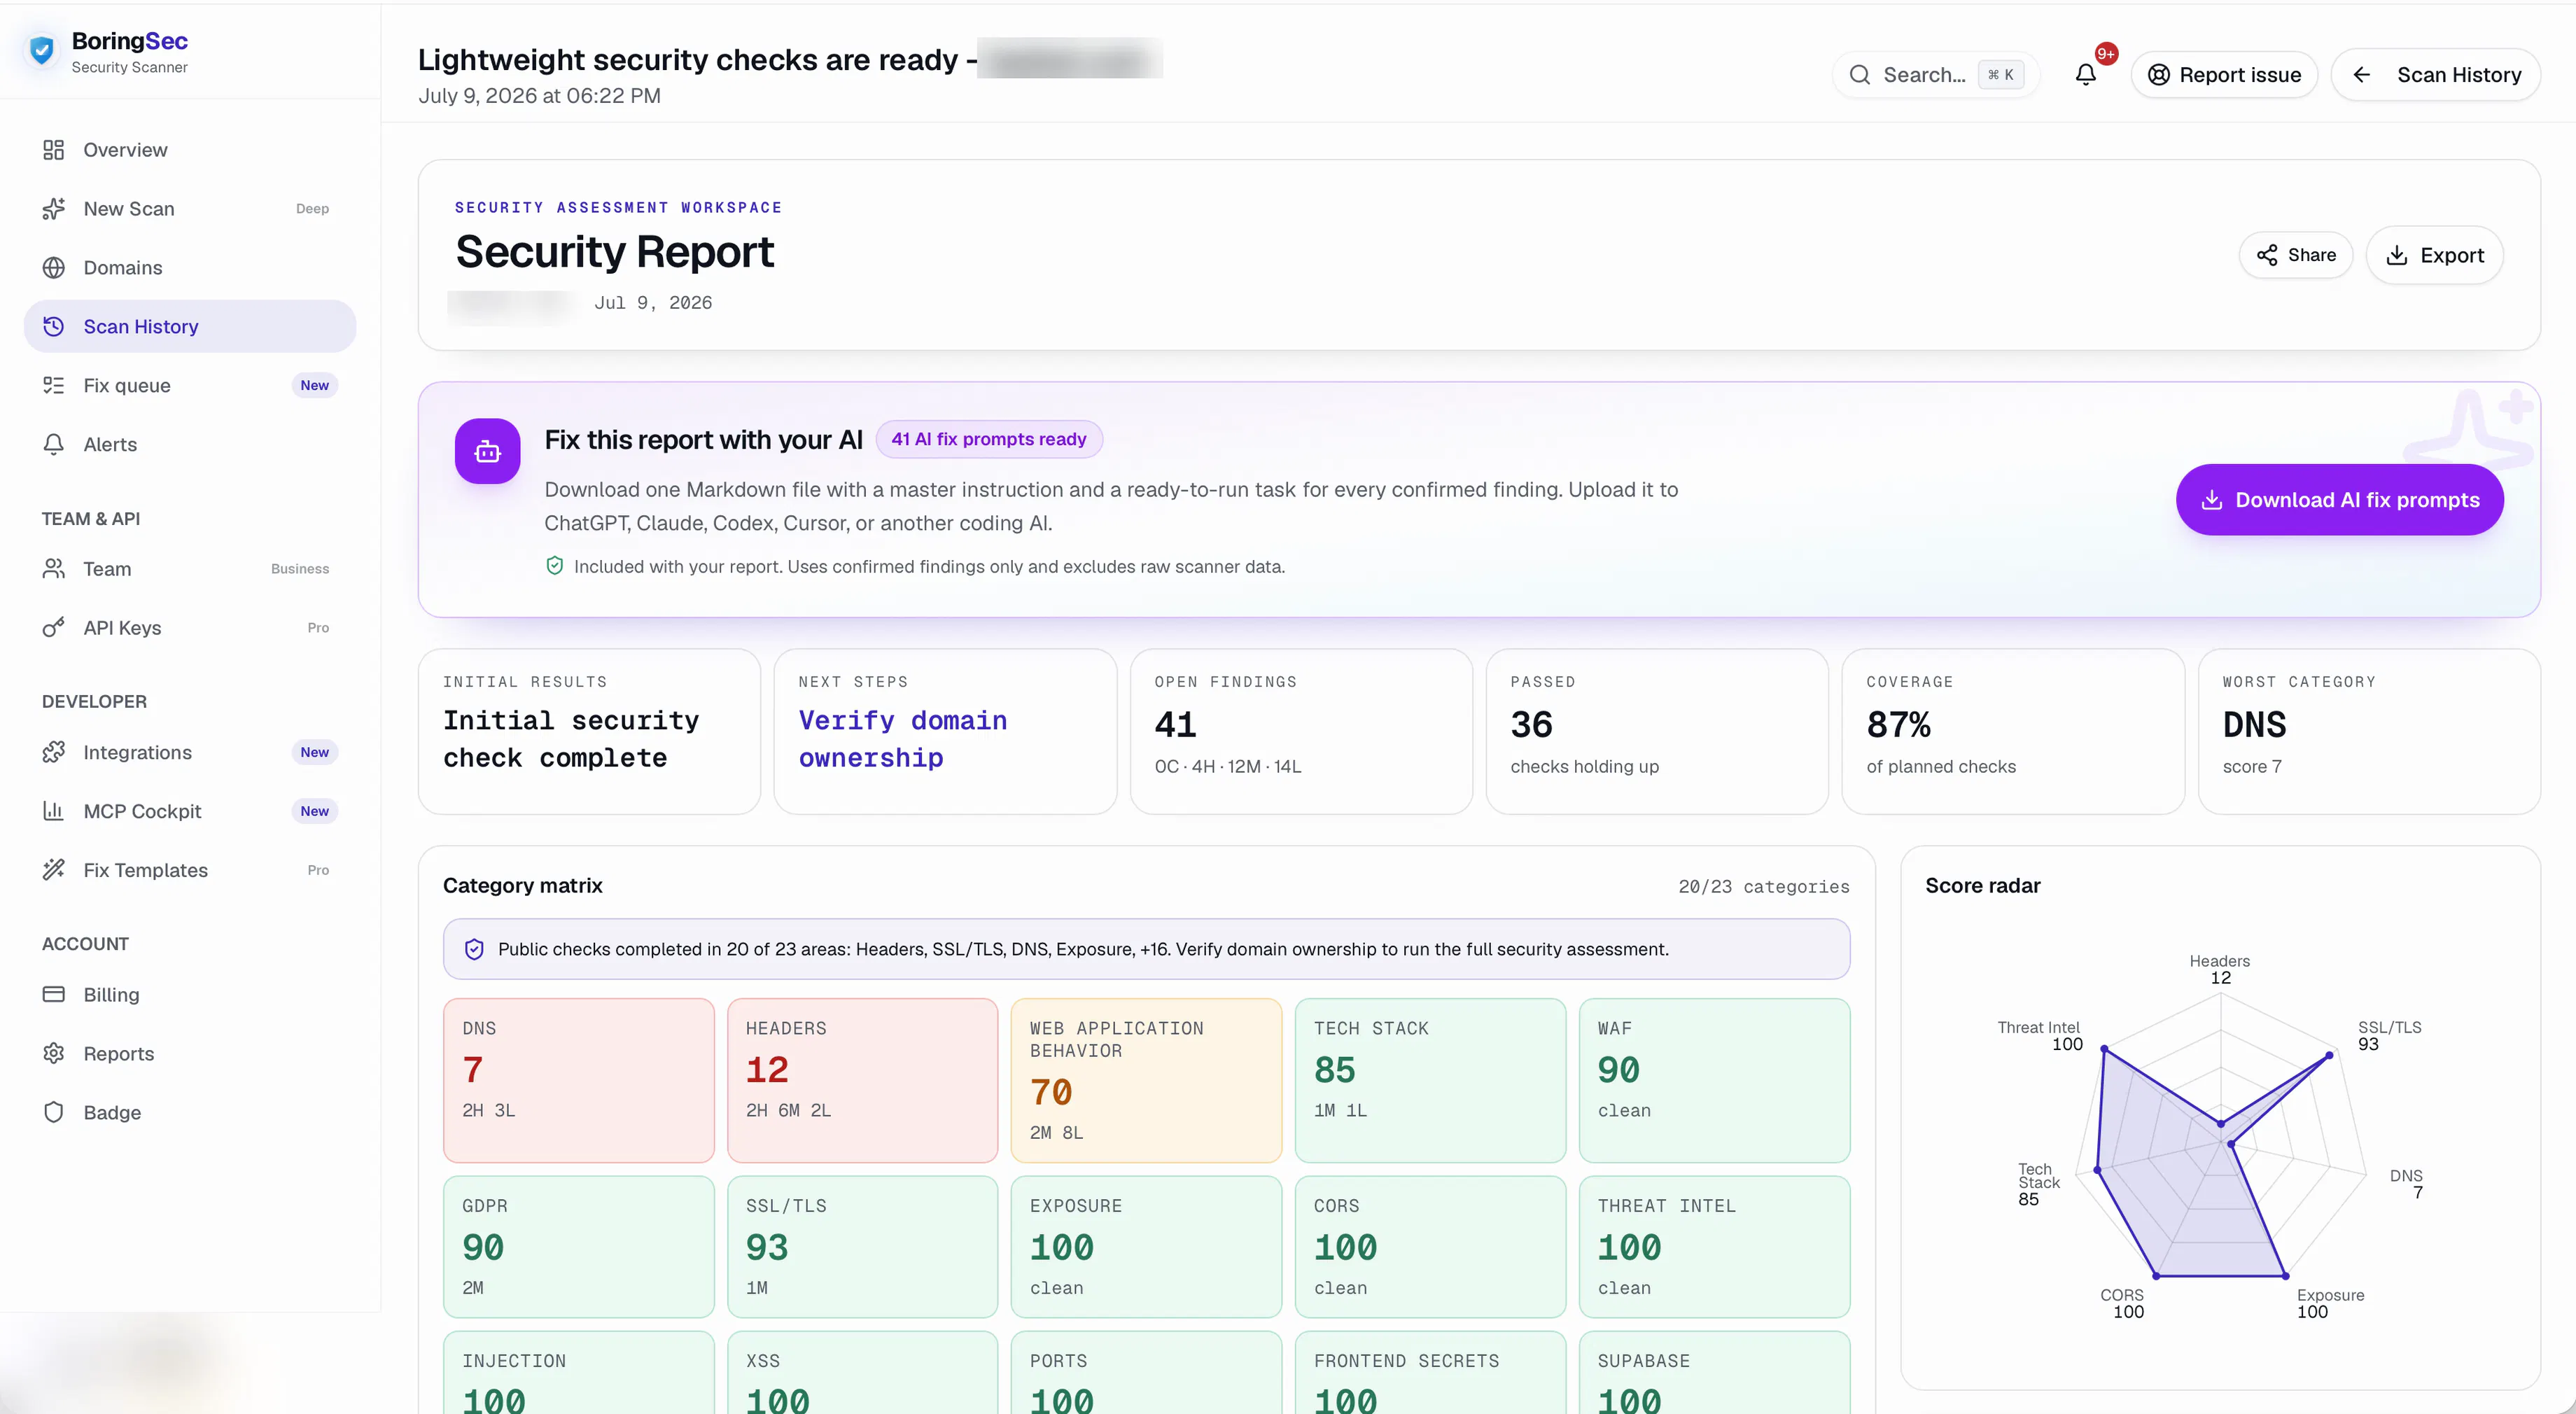This screenshot has height=1414, width=2576.
Task: Open the Domains page
Action: click(190, 268)
